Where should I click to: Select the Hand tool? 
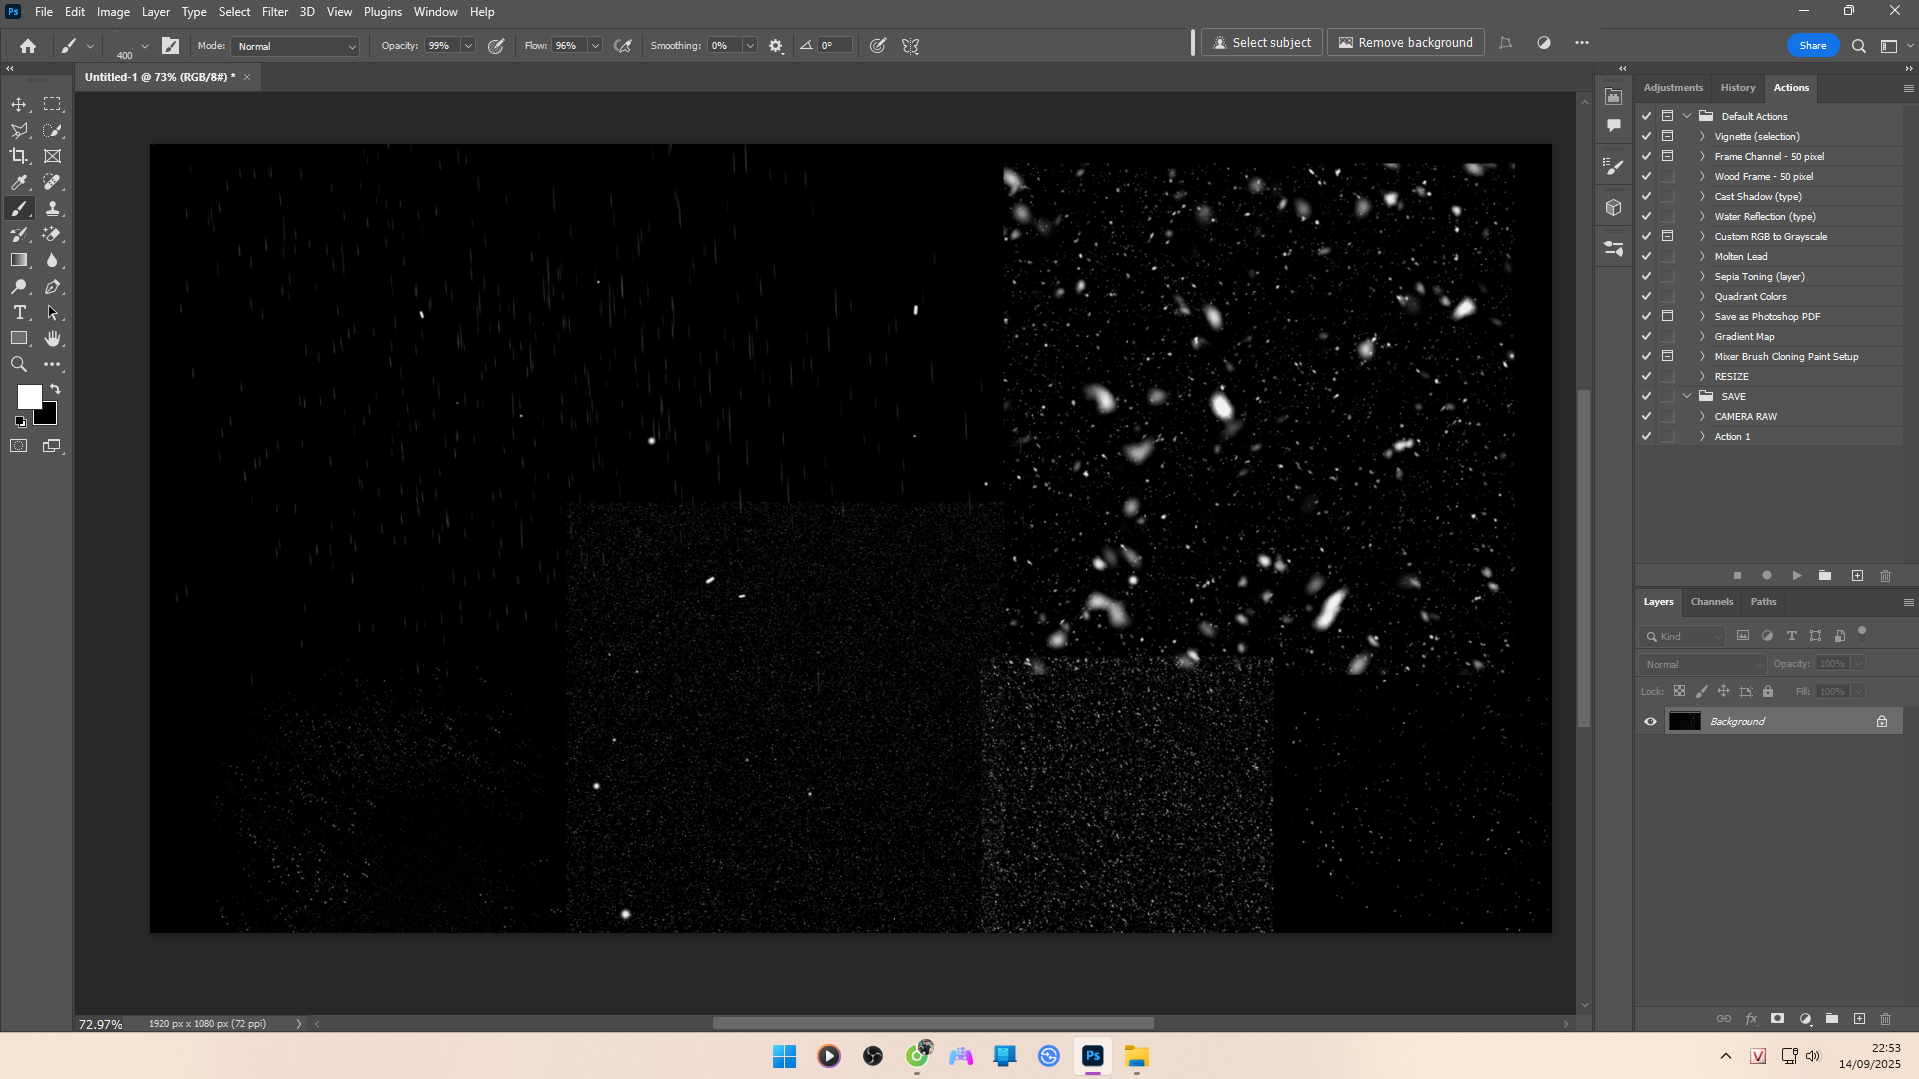pyautogui.click(x=53, y=339)
